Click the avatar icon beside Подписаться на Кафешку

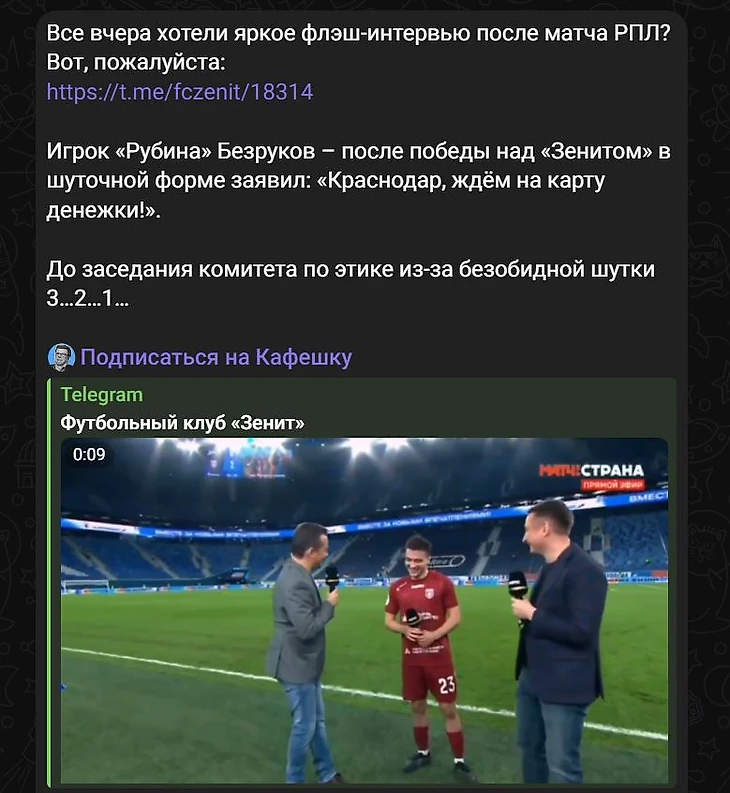(x=62, y=357)
